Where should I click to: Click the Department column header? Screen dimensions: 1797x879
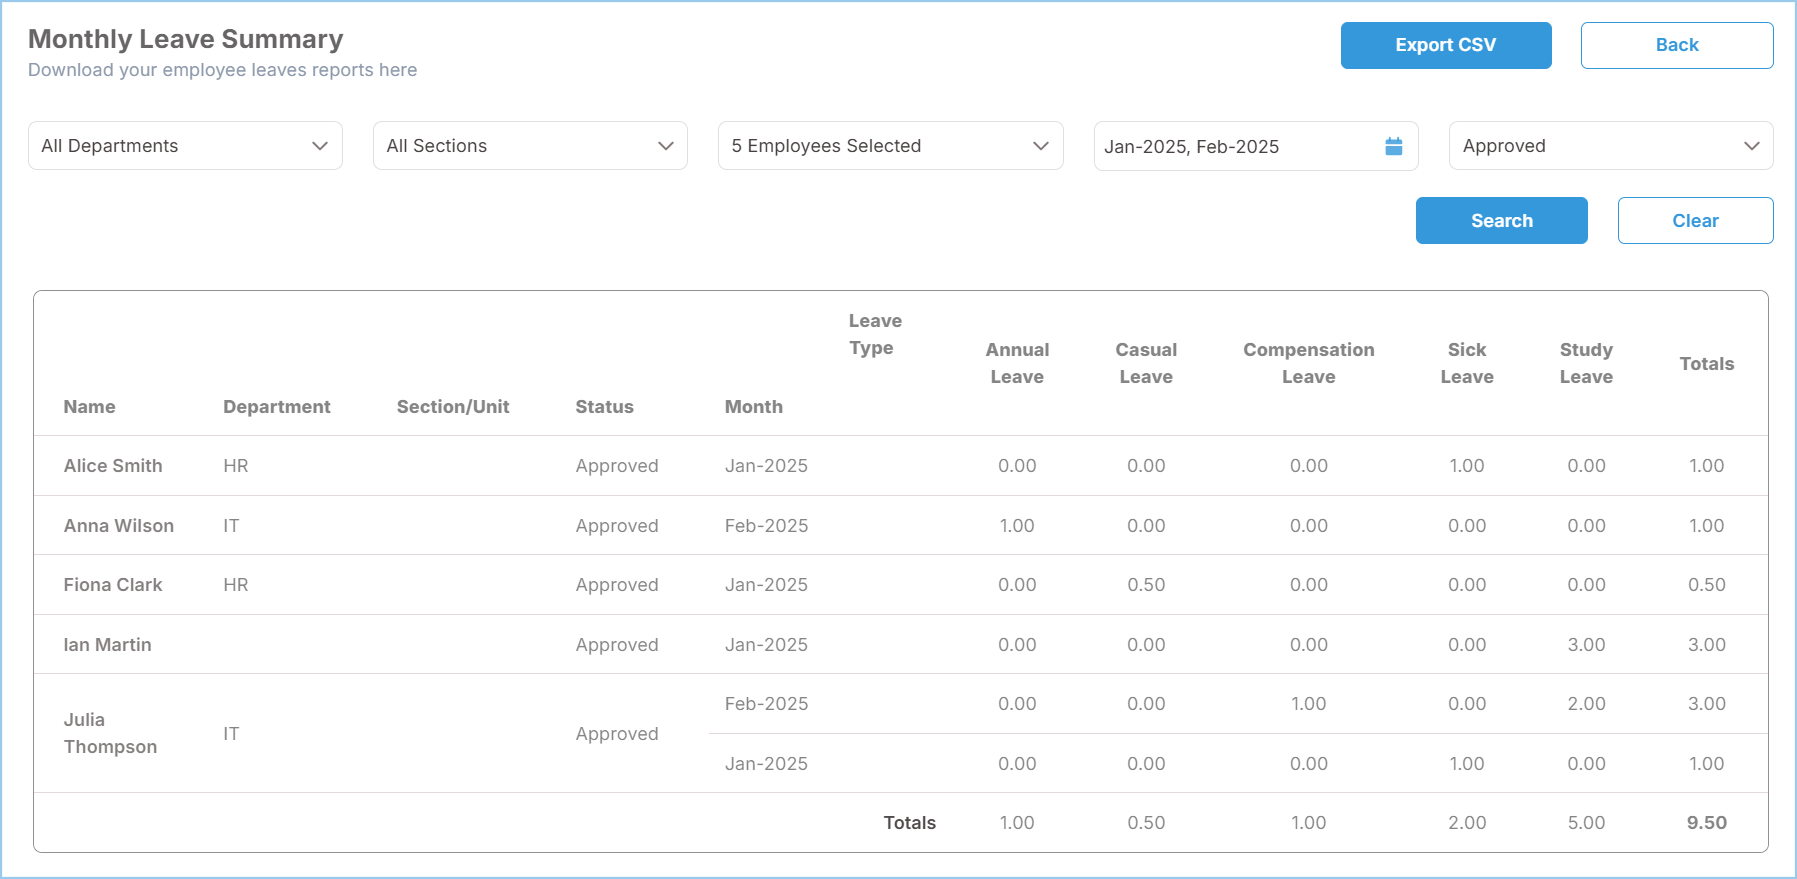[x=276, y=407]
